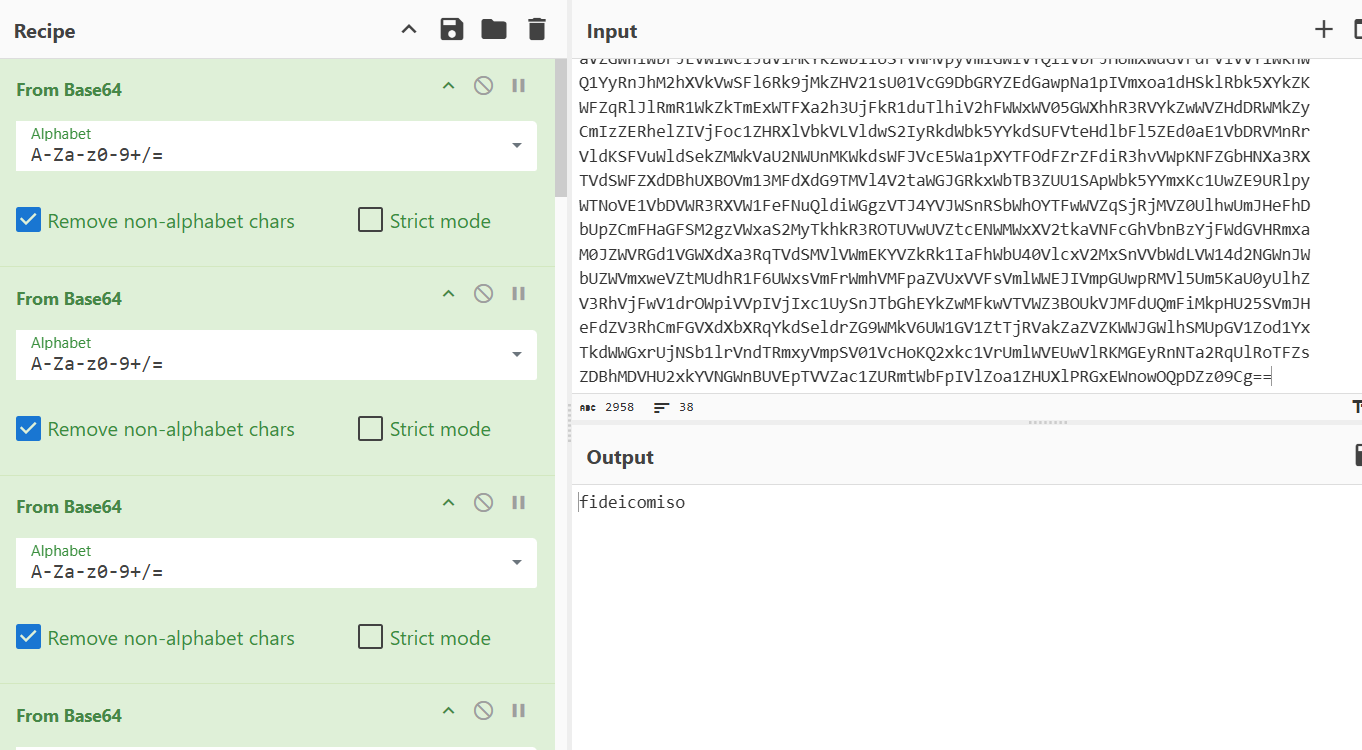Image resolution: width=1362 pixels, height=750 pixels.
Task: Set breakpoint on the first From Base64 operation
Action: (x=518, y=86)
